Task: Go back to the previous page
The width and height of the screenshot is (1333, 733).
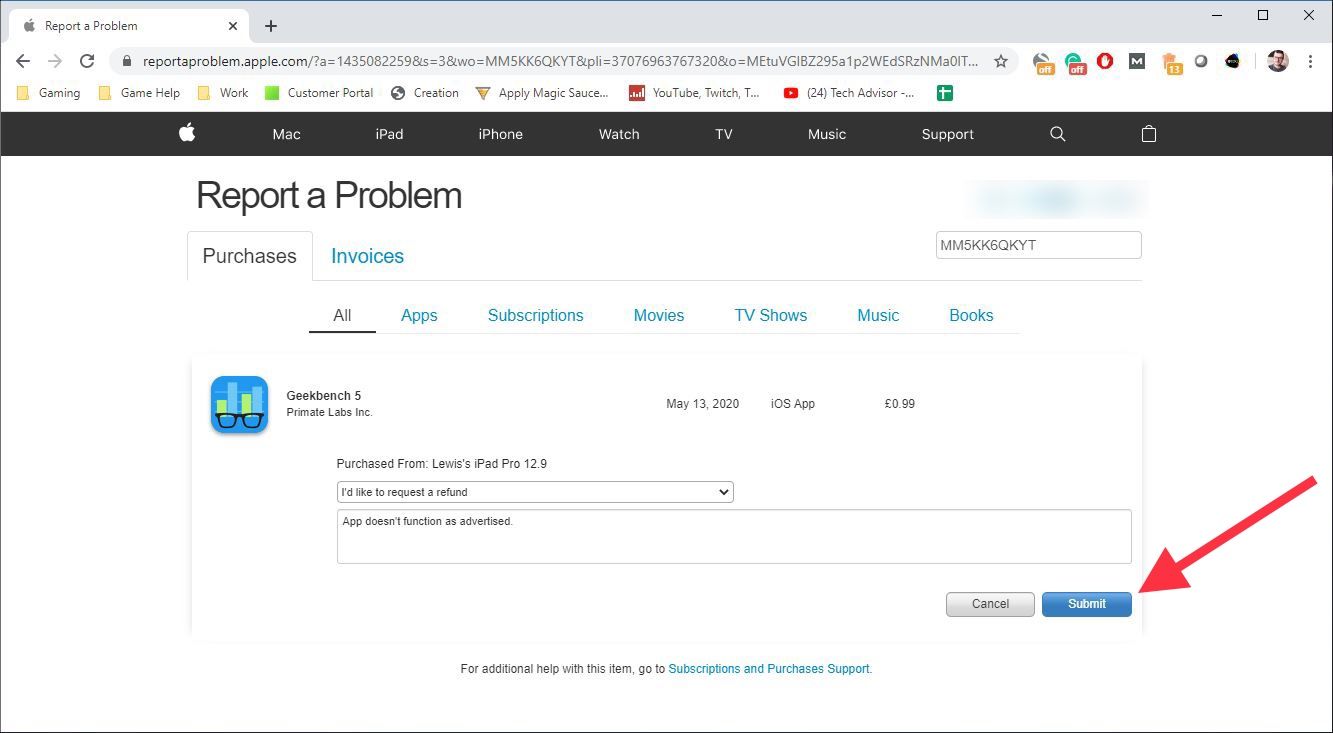Action: pyautogui.click(x=23, y=61)
